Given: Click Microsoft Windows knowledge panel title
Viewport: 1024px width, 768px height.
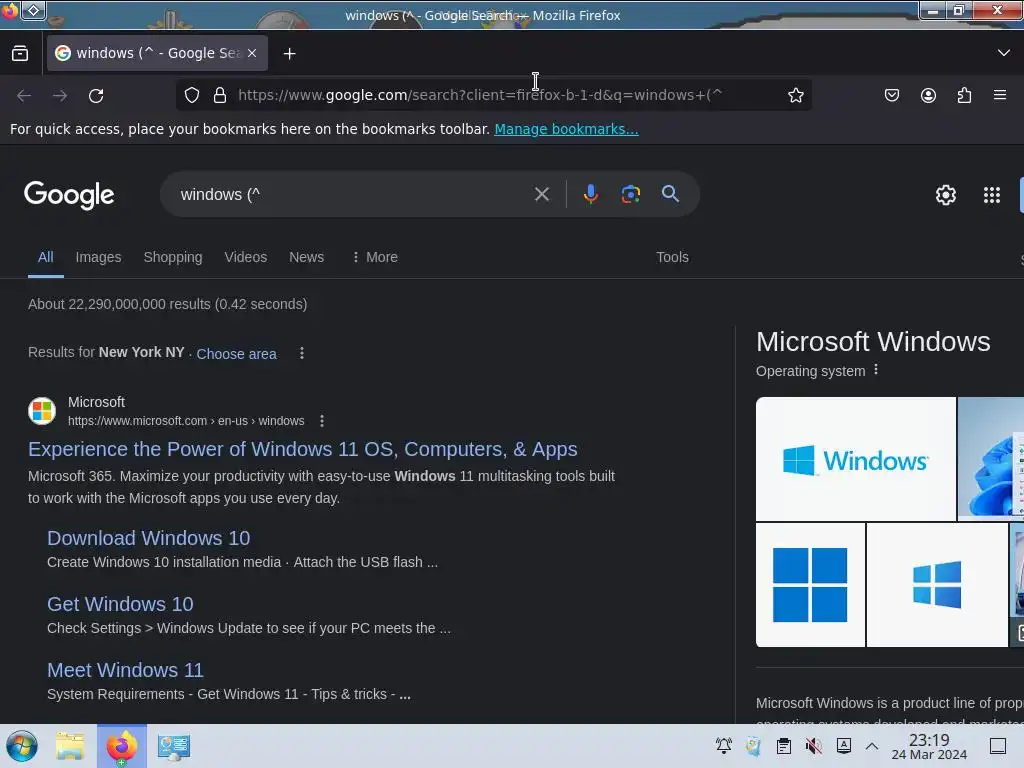Looking at the screenshot, I should [873, 342].
